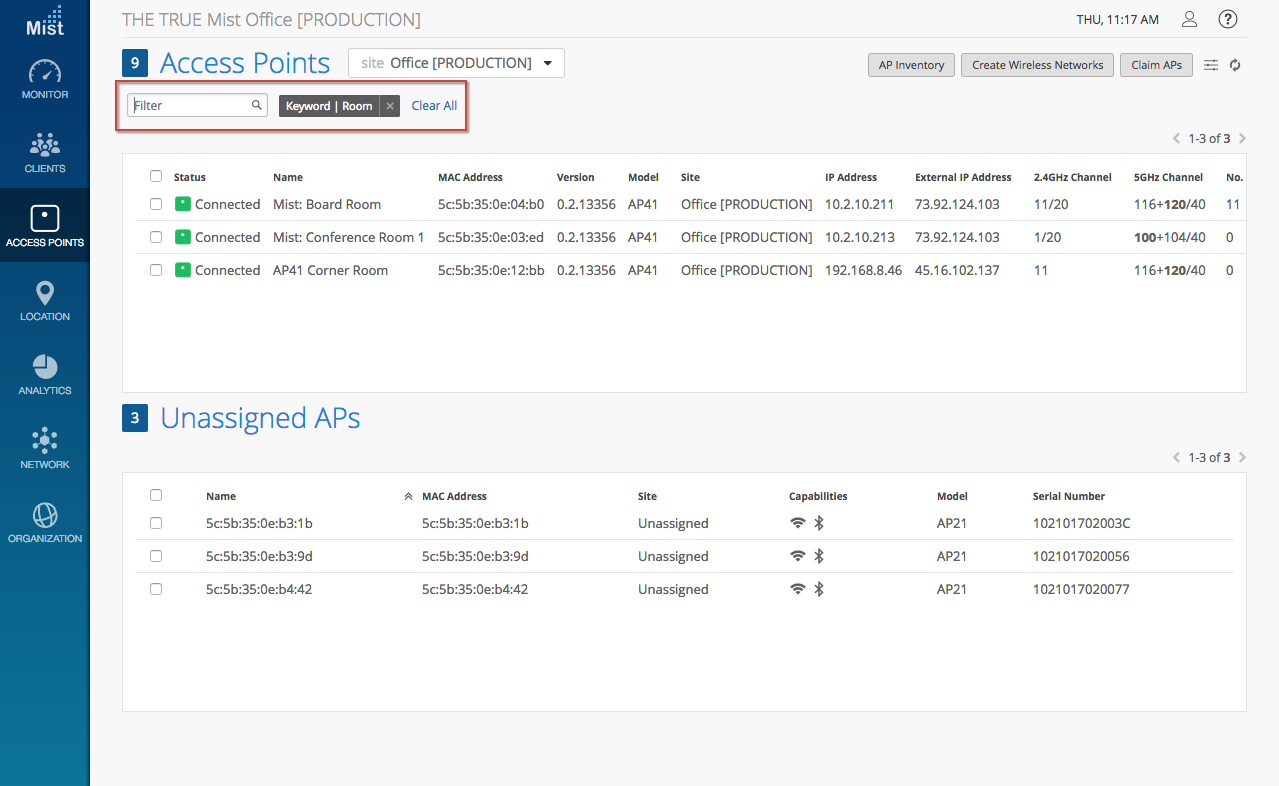This screenshot has width=1279, height=786.
Task: Open table column settings icon
Action: 1211,65
